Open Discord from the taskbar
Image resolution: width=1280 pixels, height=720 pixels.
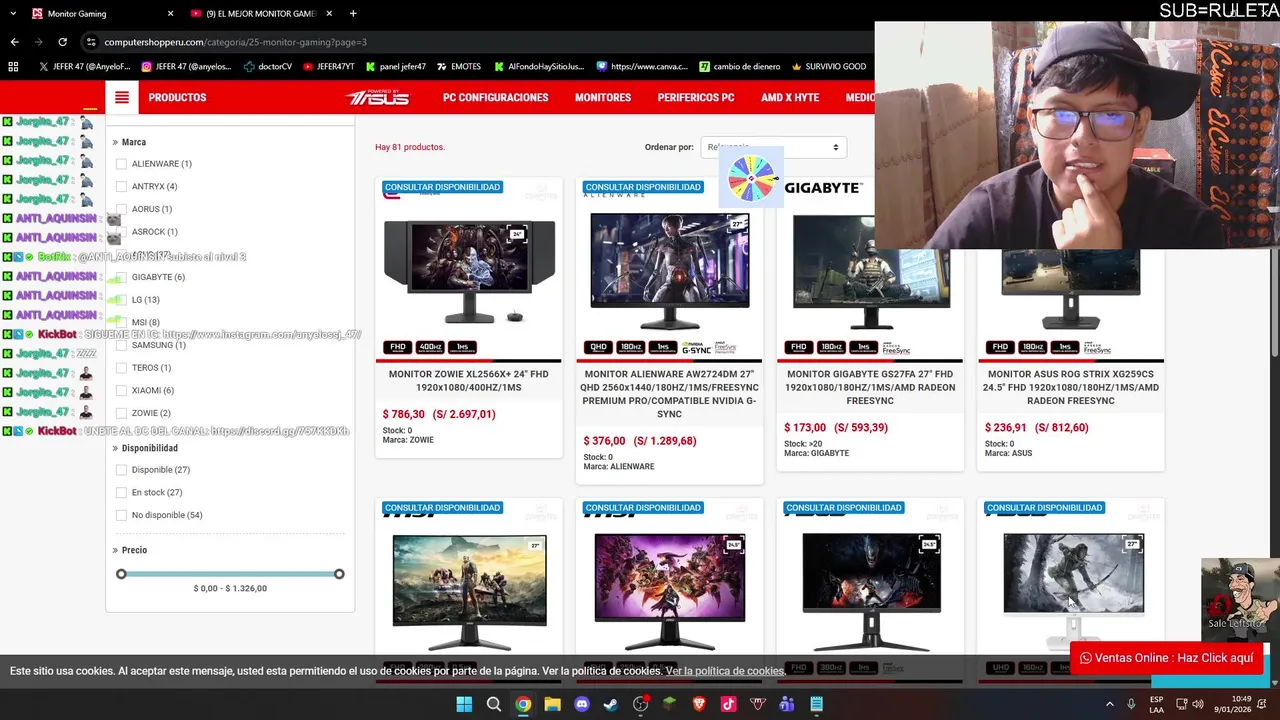click(582, 704)
